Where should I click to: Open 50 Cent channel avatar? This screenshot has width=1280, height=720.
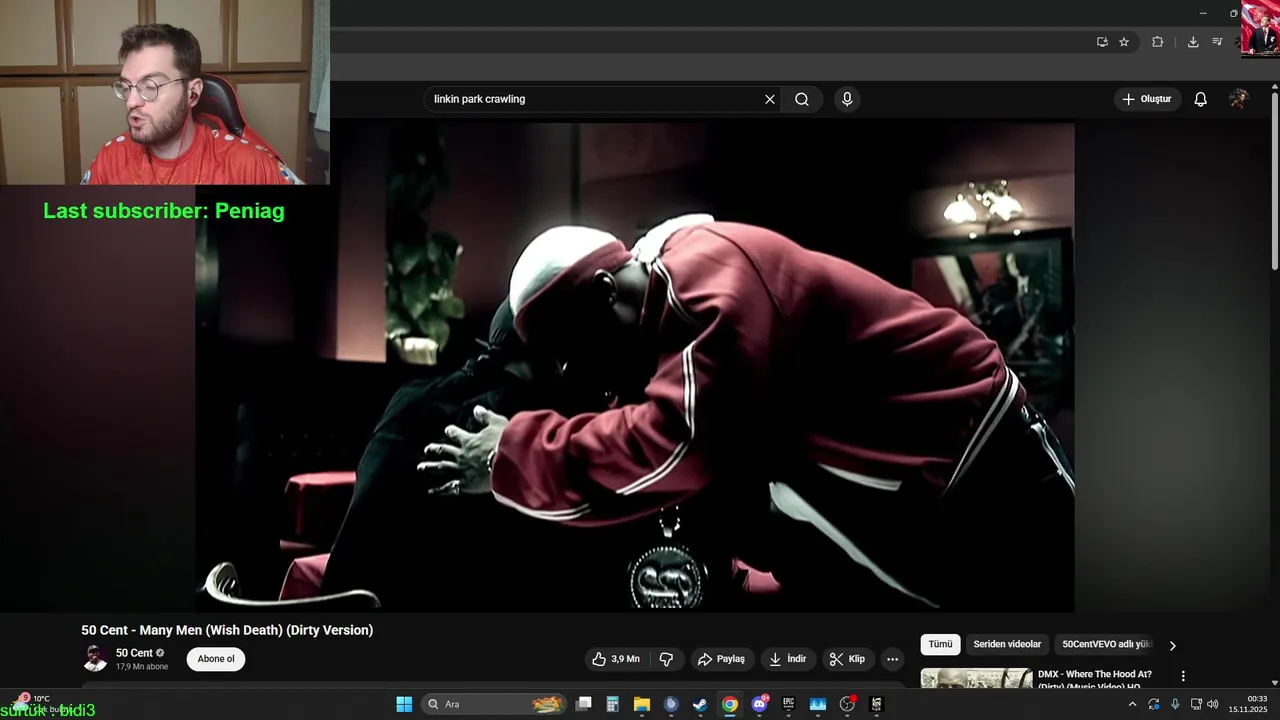tap(95, 659)
